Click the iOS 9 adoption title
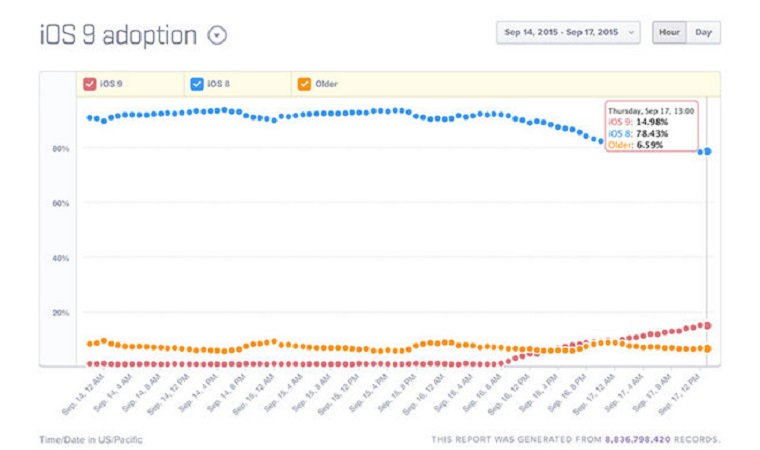The width and height of the screenshot is (760, 450). point(117,36)
